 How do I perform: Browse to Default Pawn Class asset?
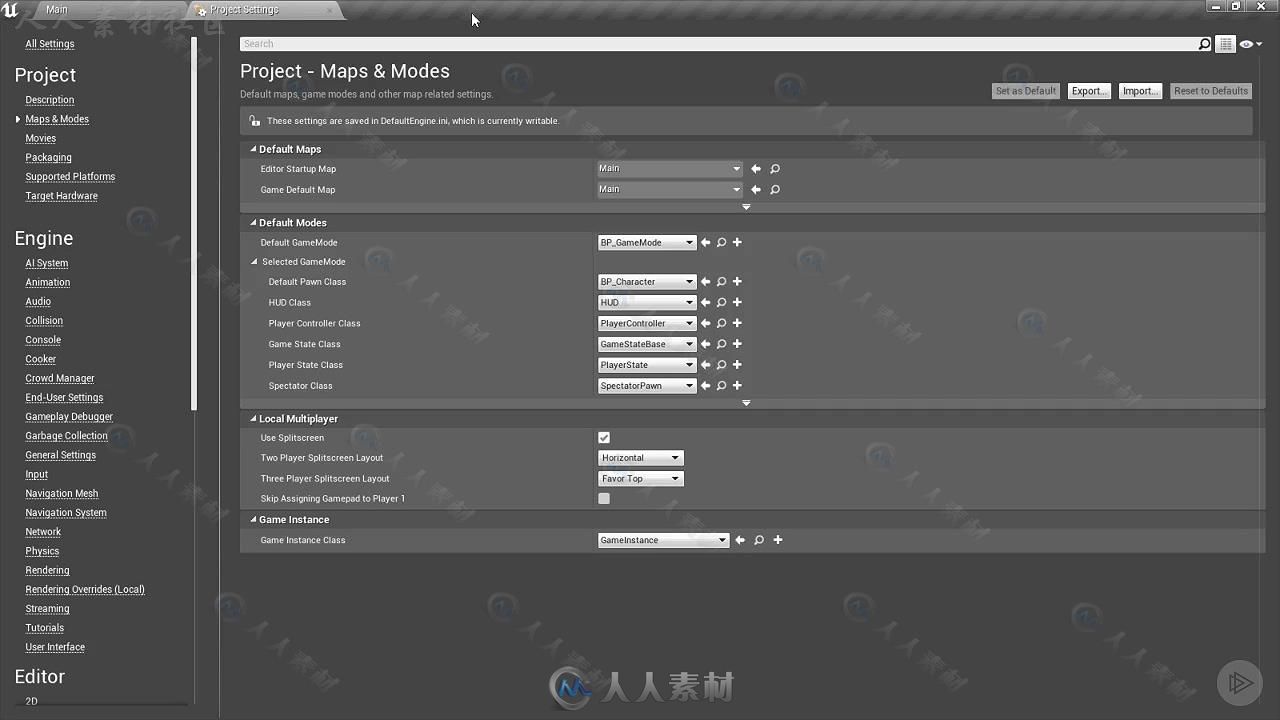point(721,282)
